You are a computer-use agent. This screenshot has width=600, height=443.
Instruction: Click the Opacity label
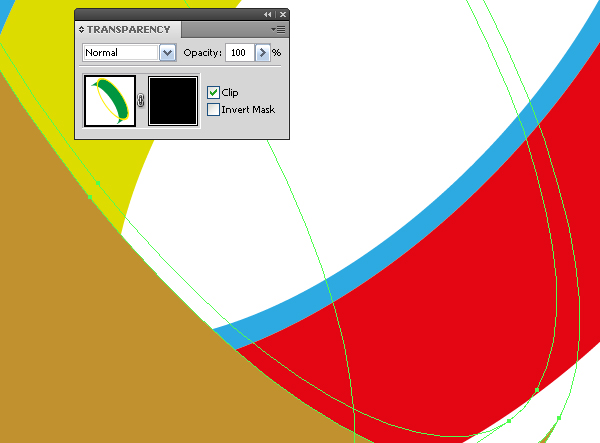[202, 53]
